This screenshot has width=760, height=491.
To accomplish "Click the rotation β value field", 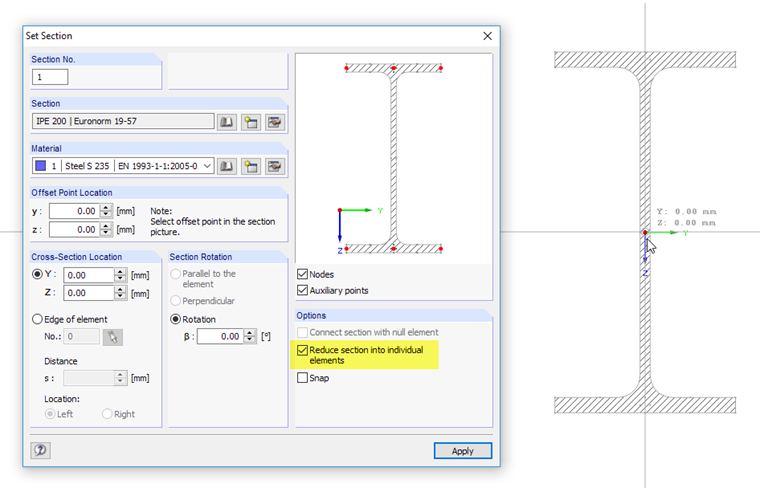I will coord(221,336).
